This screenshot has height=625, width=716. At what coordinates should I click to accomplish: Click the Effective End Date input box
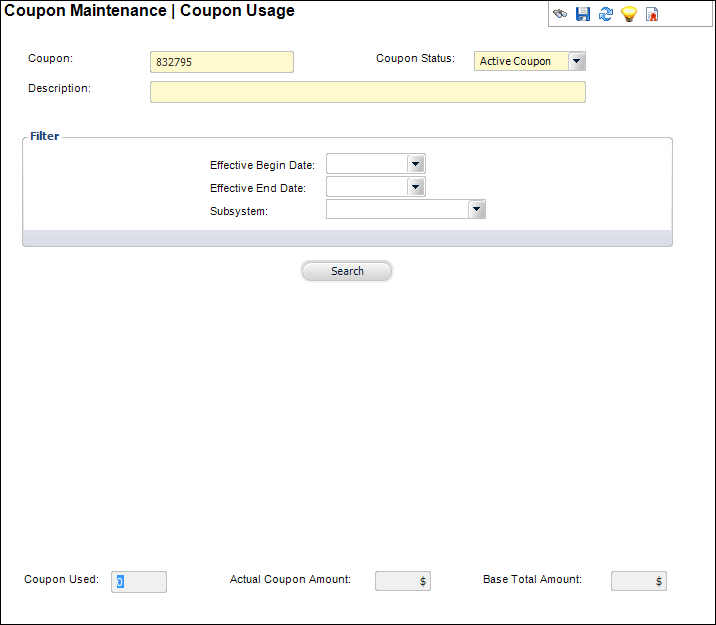pos(367,187)
